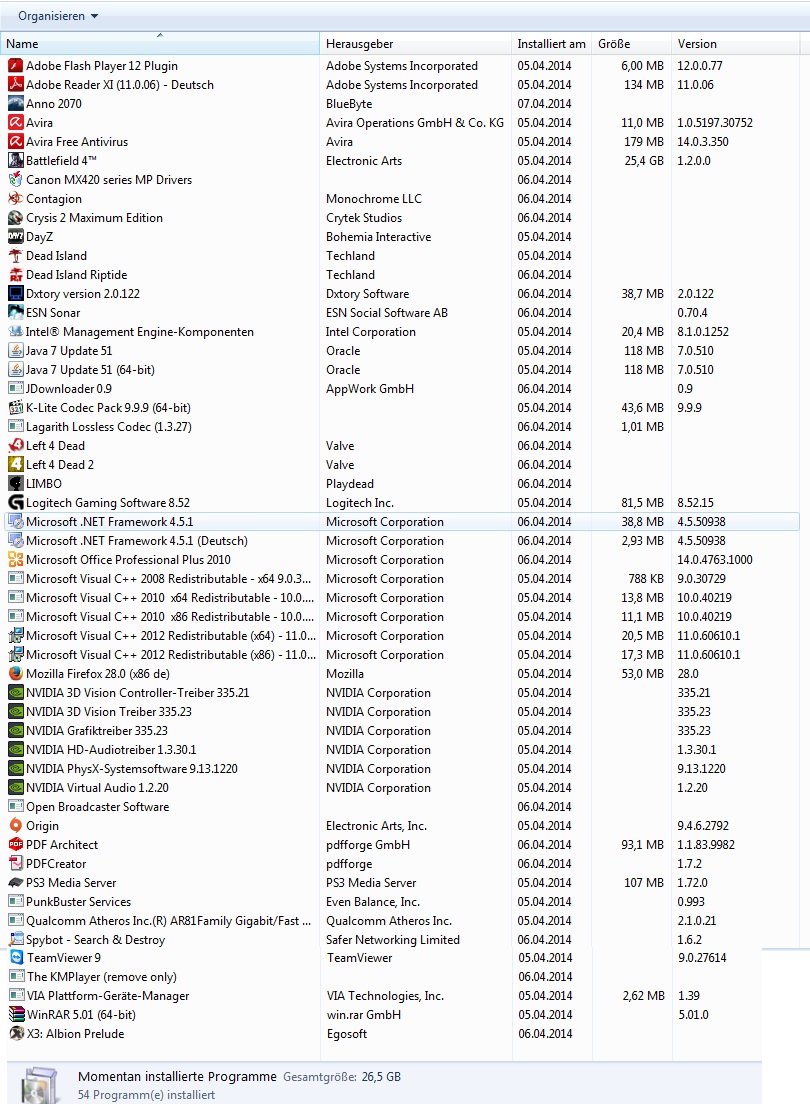Open the Organisieren dropdown menu
Viewport: 810px width, 1111px height.
(x=57, y=16)
